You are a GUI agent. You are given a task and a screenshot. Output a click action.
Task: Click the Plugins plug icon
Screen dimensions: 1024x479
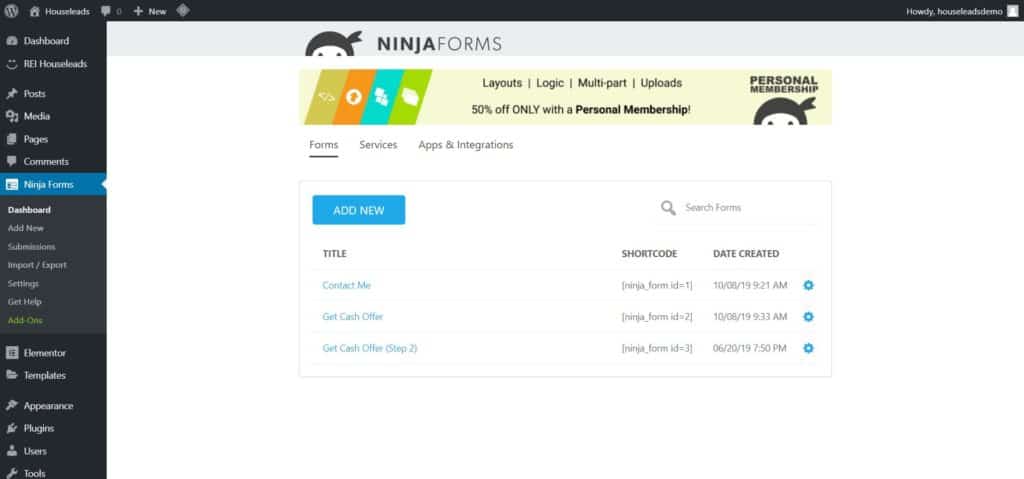(12, 429)
